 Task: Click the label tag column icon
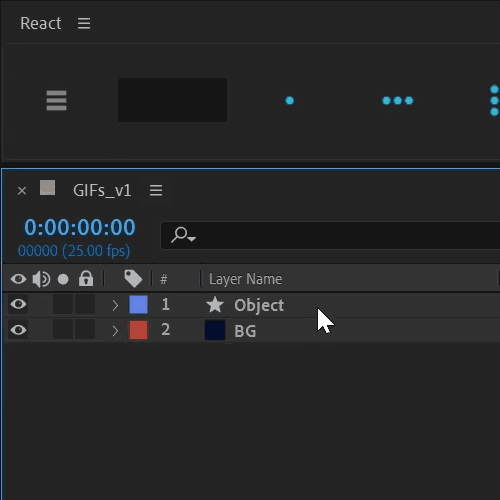[x=133, y=279]
